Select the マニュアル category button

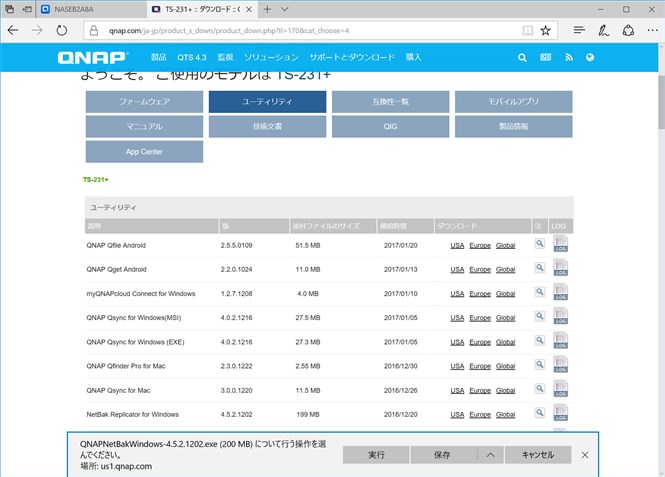click(144, 126)
